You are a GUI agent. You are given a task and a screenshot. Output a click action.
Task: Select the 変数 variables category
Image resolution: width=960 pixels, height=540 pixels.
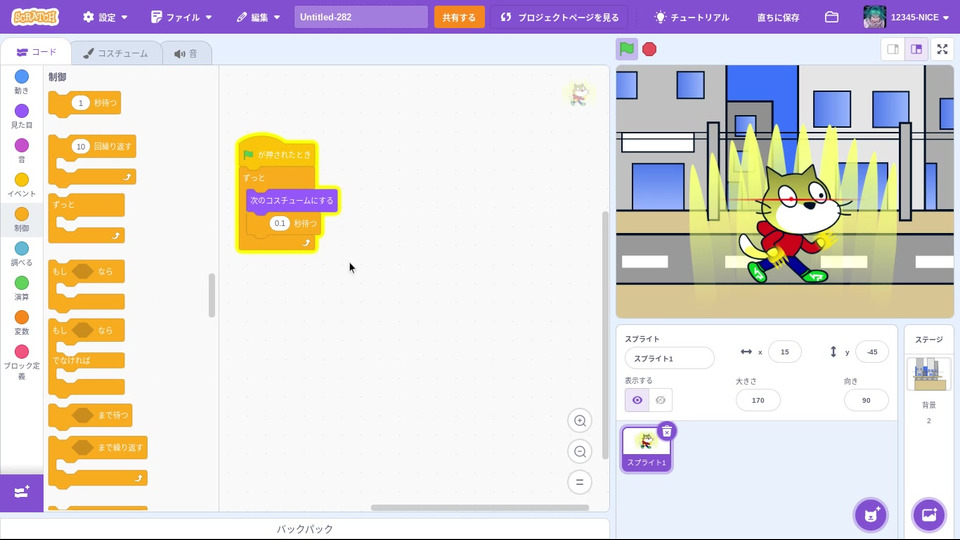tap(21, 322)
